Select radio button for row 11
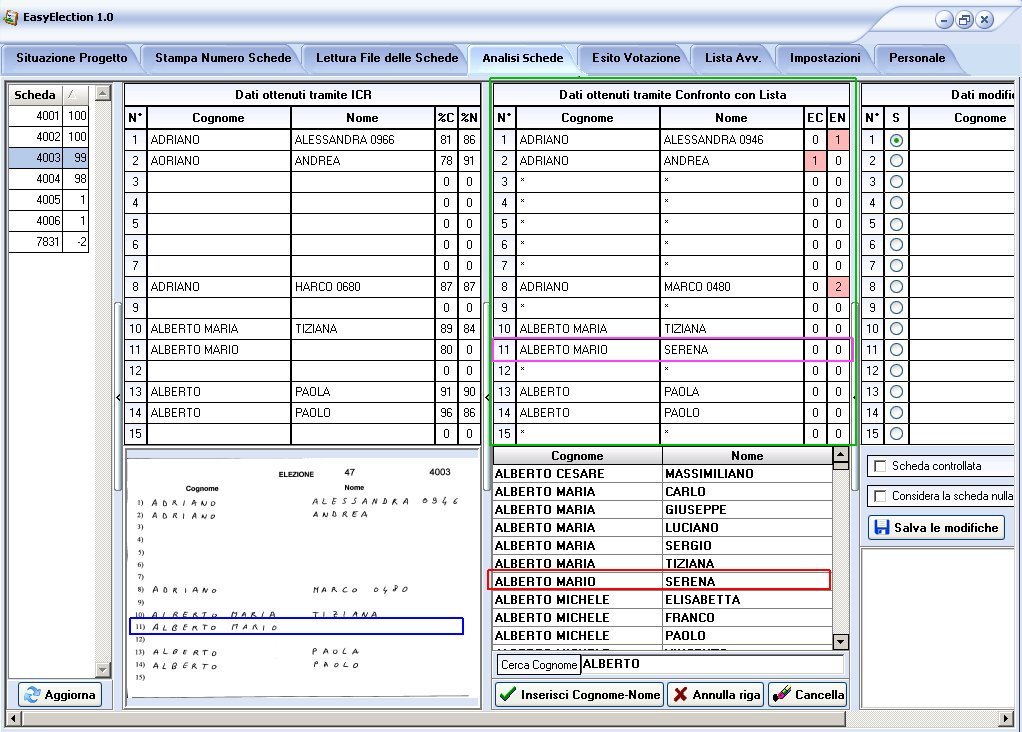Viewport: 1022px width, 732px height. [896, 350]
